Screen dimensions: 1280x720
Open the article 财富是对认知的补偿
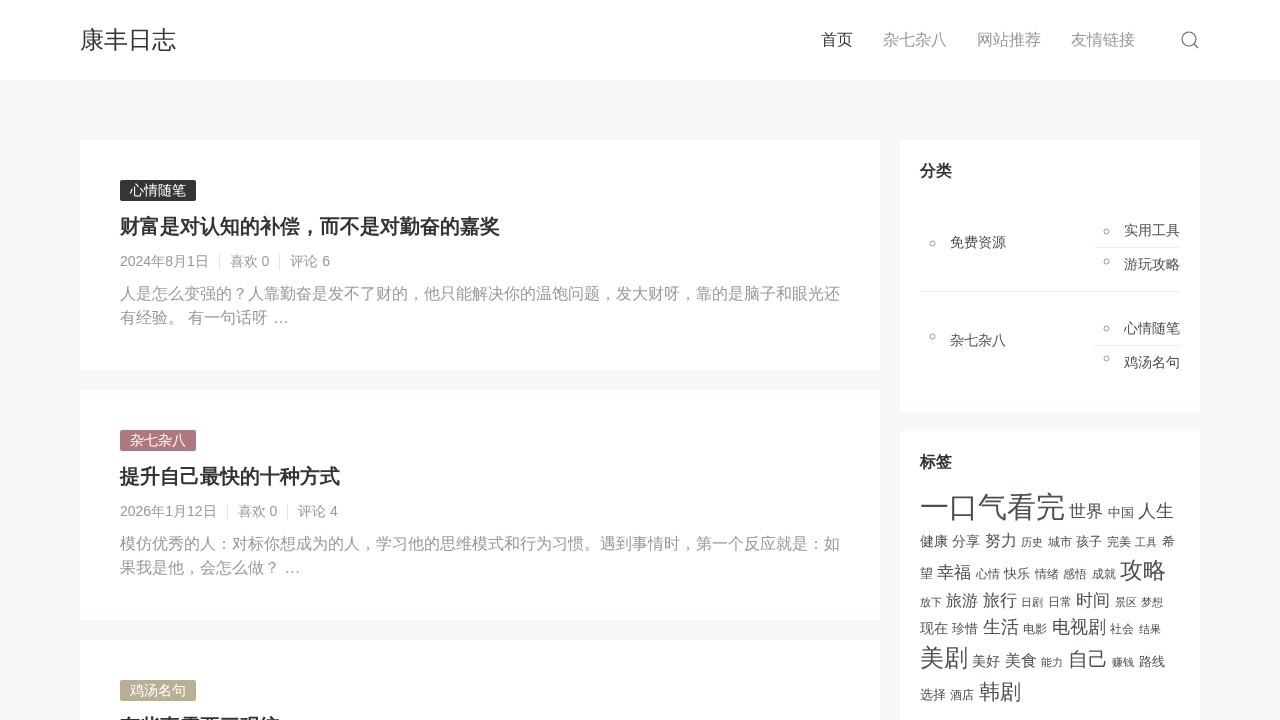coord(309,227)
